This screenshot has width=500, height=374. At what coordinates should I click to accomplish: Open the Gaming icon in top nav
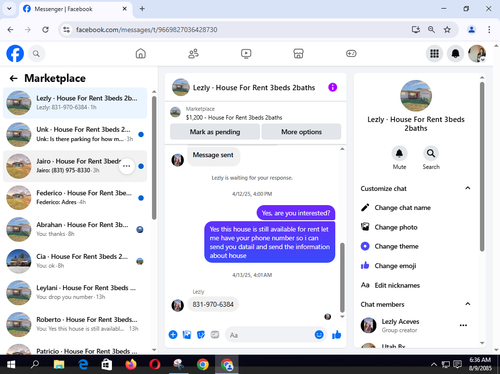click(351, 53)
